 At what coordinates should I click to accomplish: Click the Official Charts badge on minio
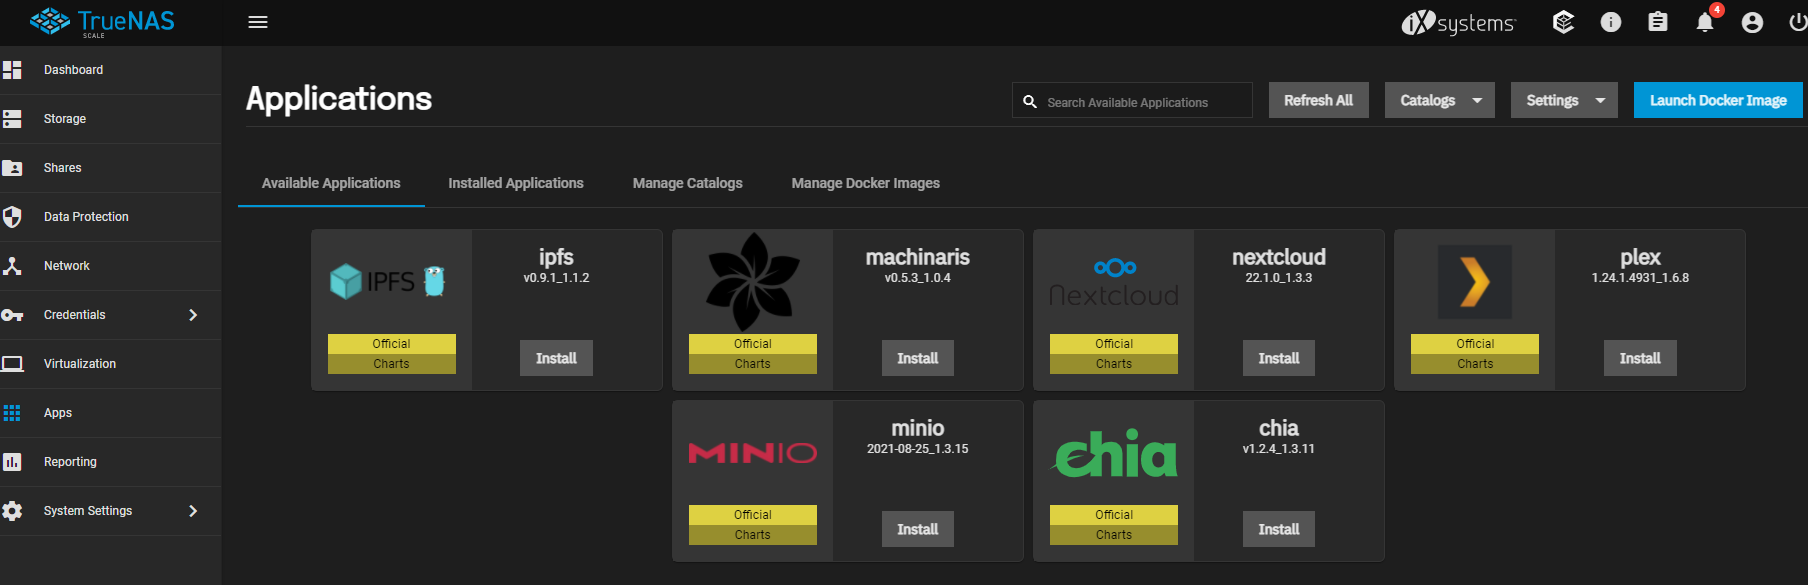[753, 525]
